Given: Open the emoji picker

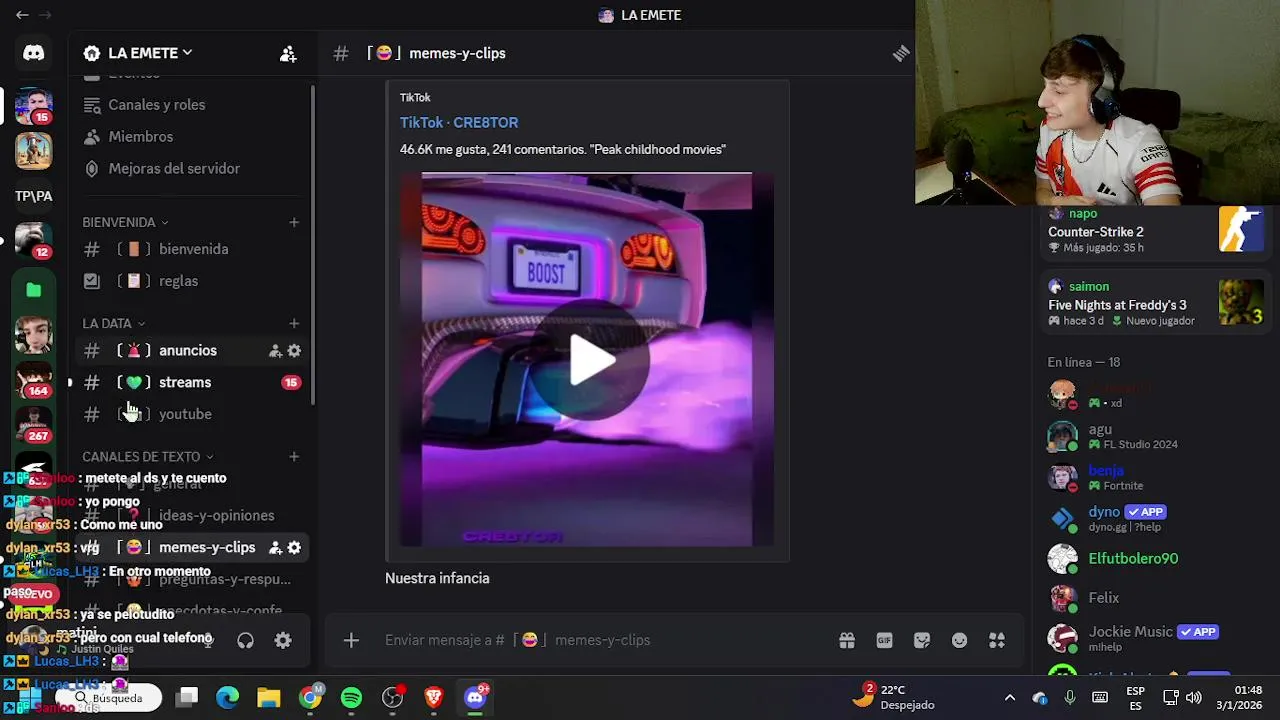Looking at the screenshot, I should point(960,640).
